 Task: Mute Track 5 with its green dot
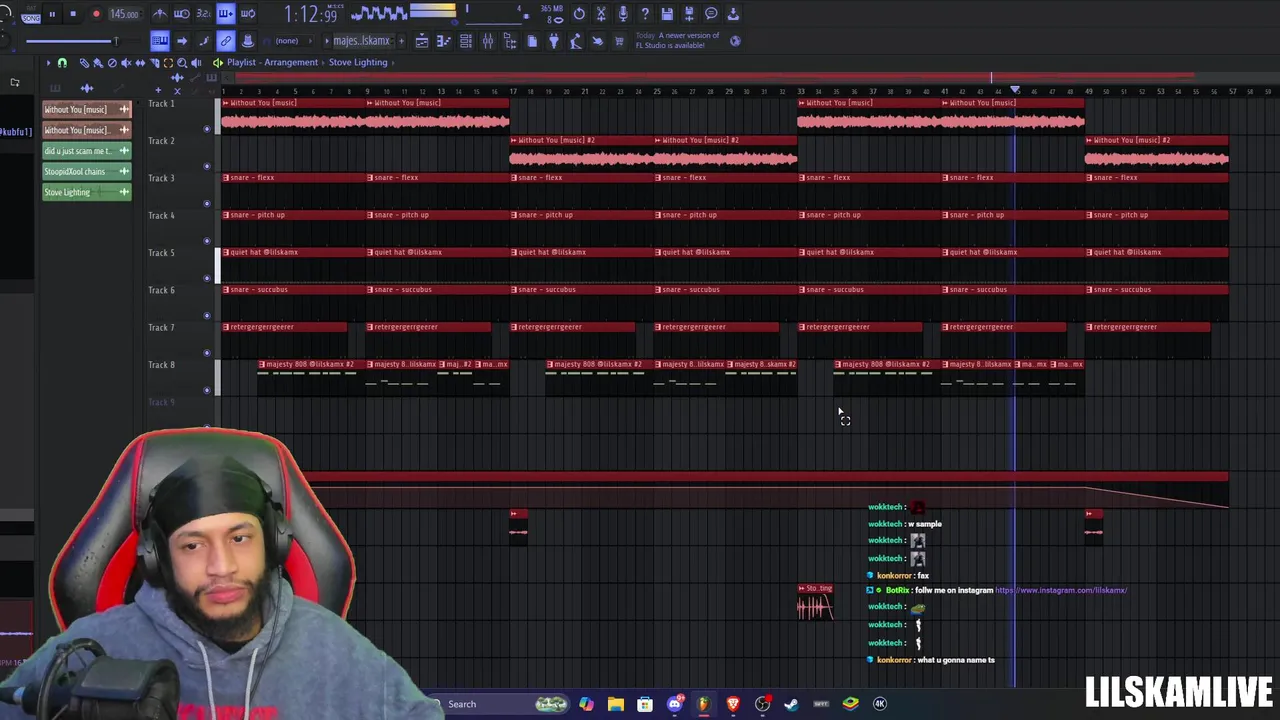(x=207, y=278)
